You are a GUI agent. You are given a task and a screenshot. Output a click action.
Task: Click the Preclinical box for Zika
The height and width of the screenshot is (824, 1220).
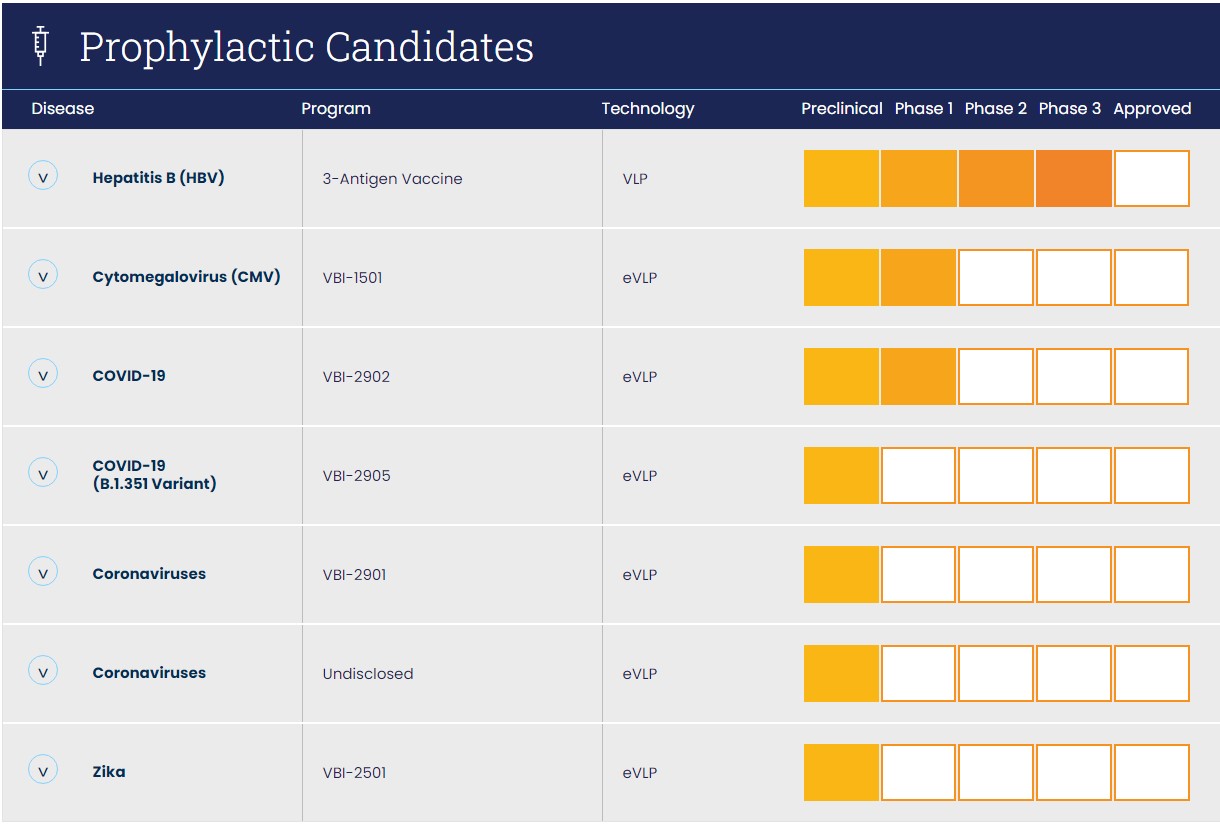click(841, 772)
